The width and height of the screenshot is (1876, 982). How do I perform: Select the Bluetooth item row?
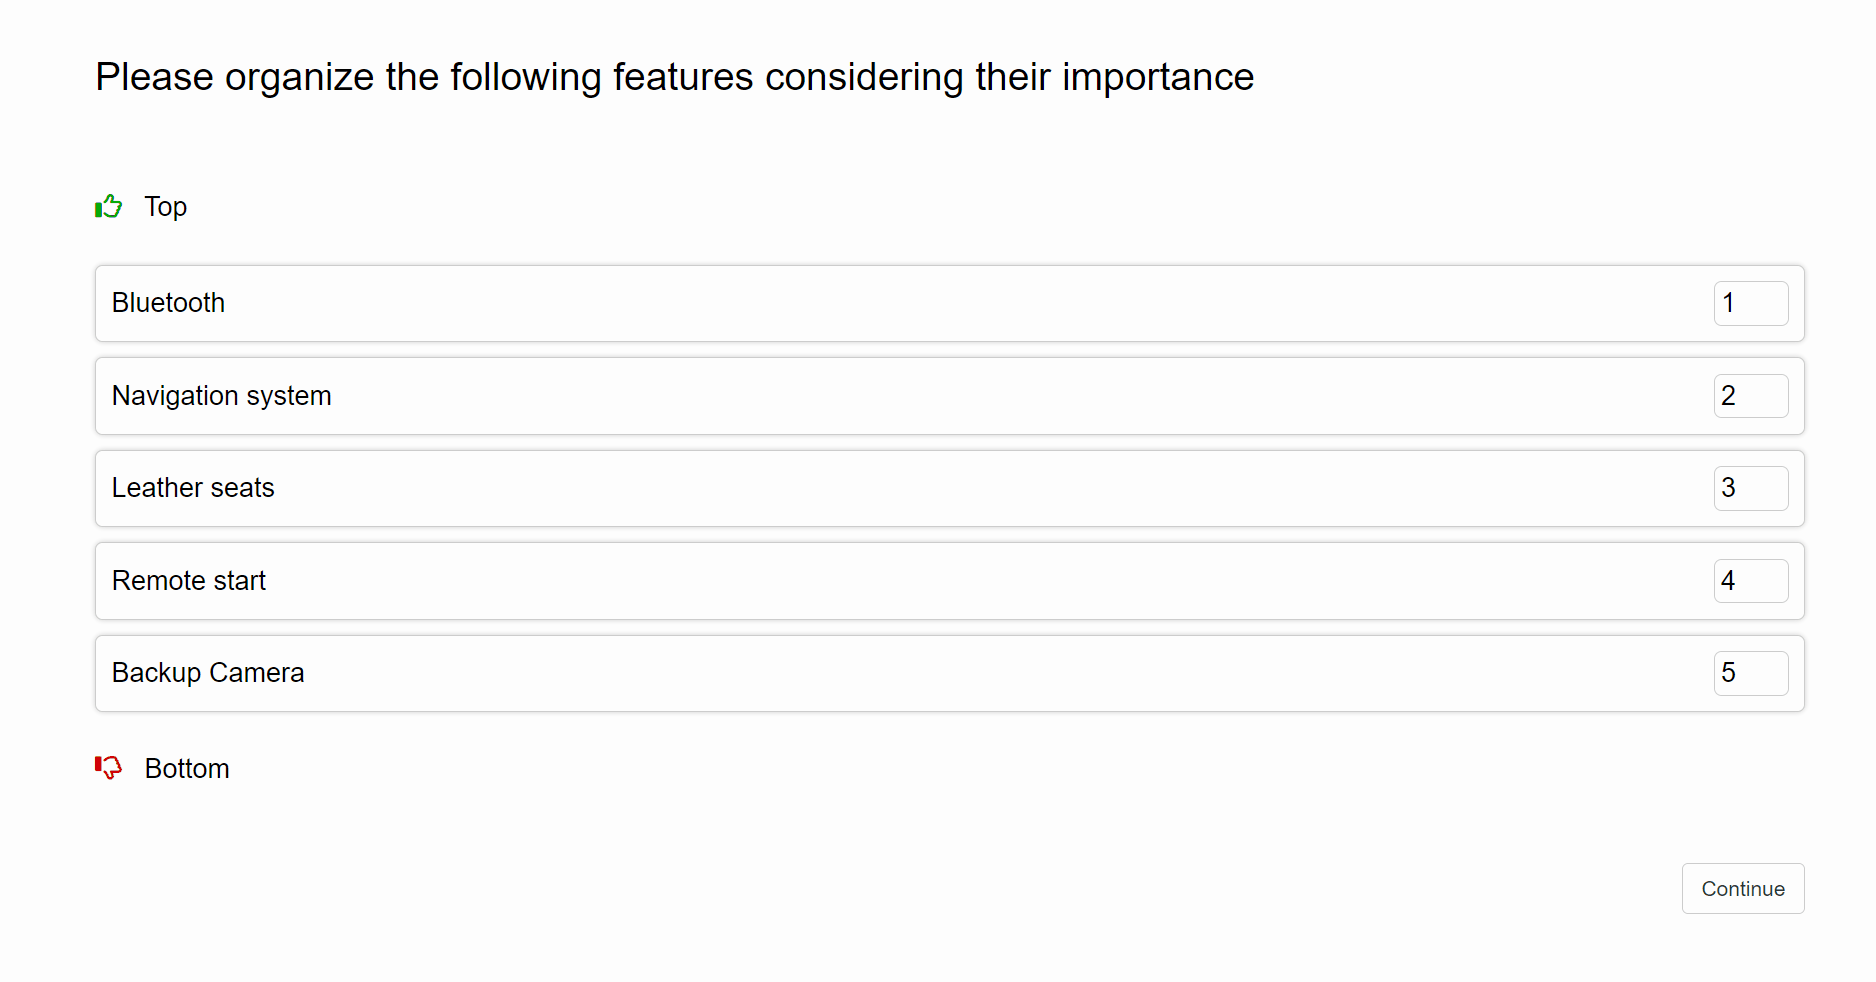900,303
